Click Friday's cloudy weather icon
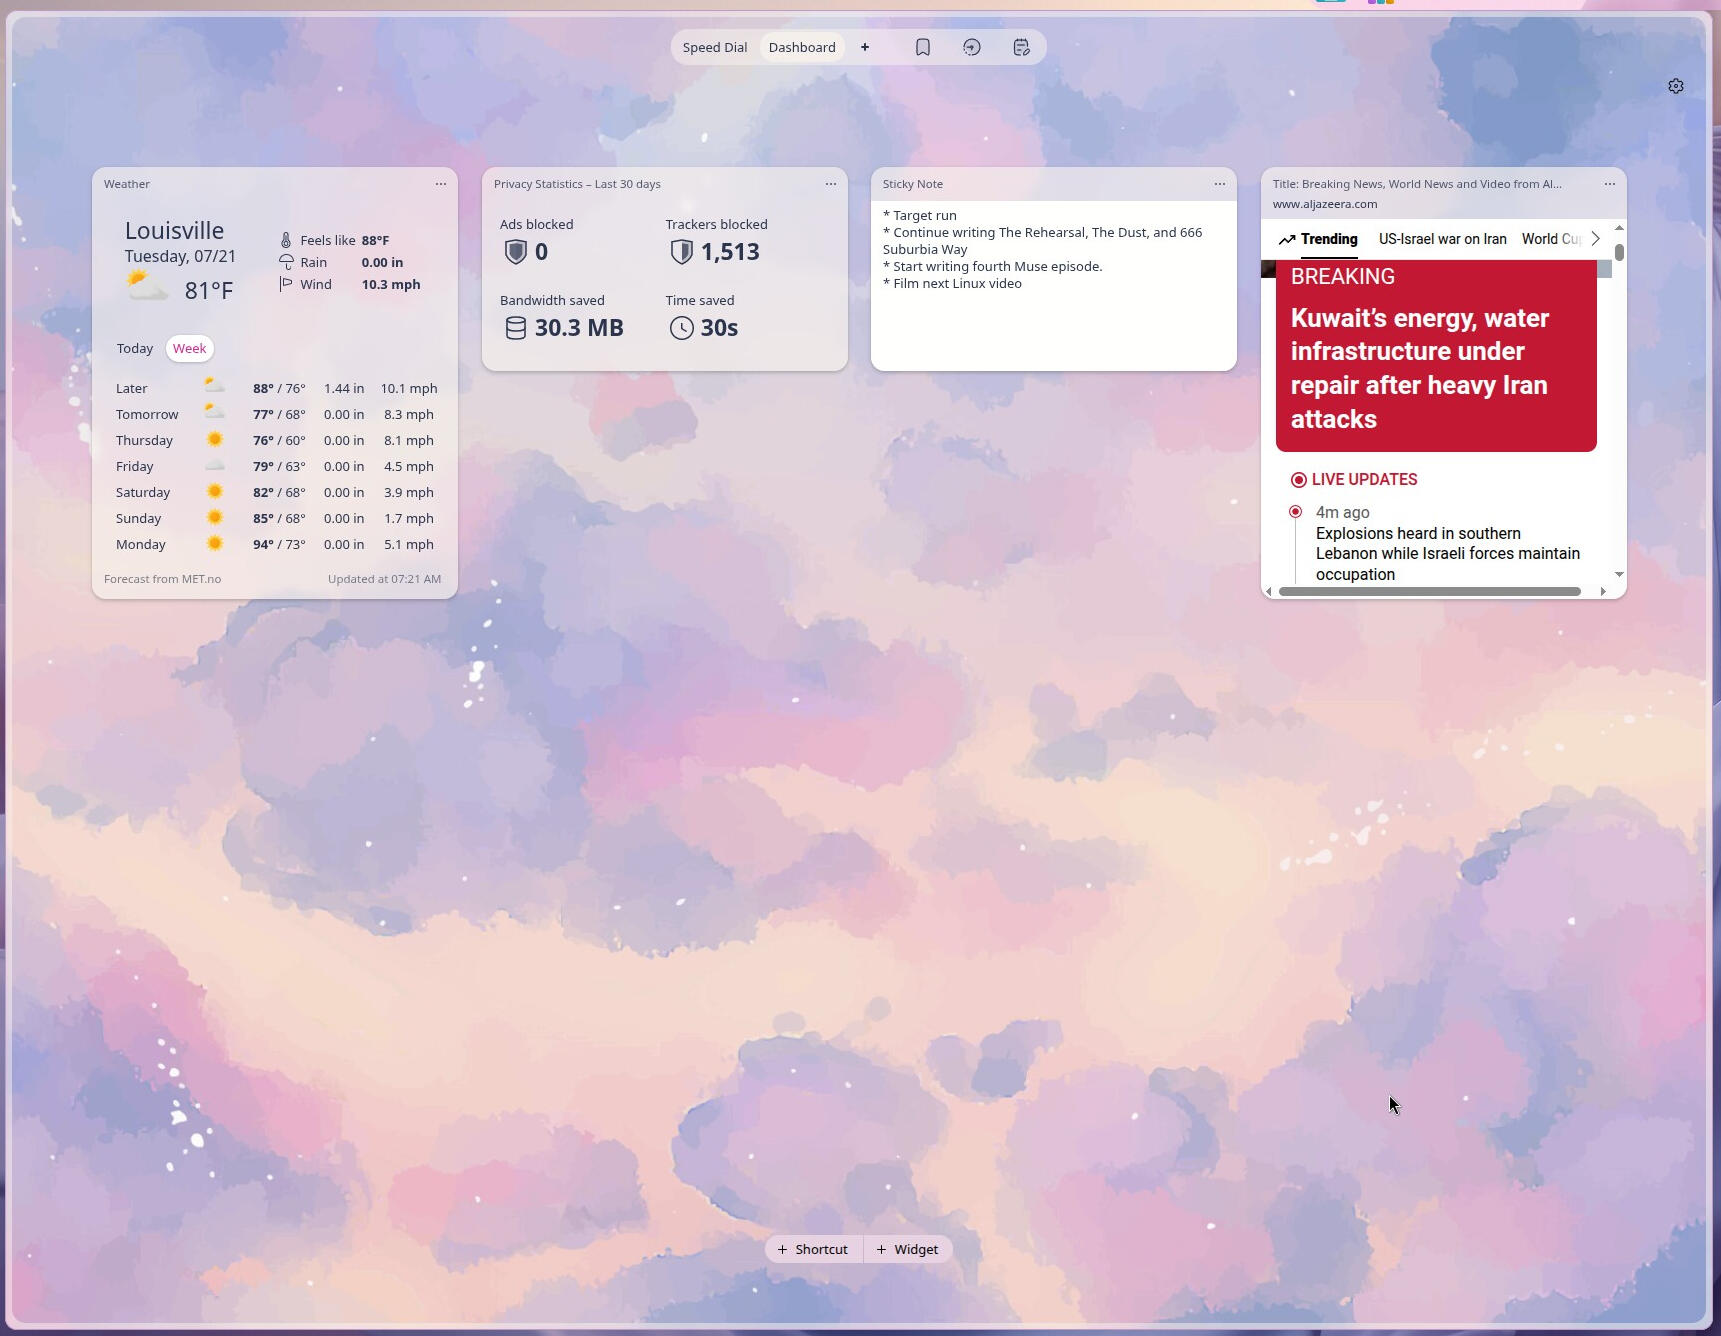Viewport: 1721px width, 1336px height. (x=214, y=466)
